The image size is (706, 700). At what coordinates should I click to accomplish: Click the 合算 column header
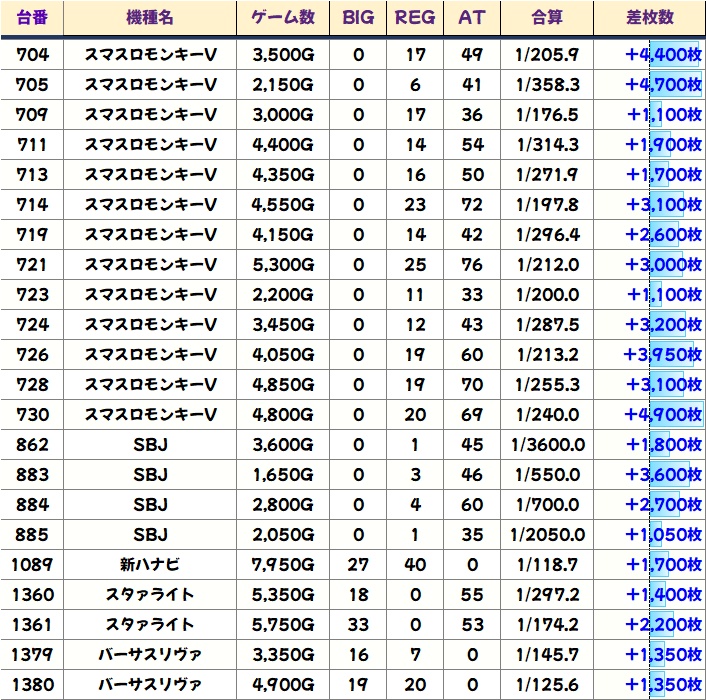[547, 18]
